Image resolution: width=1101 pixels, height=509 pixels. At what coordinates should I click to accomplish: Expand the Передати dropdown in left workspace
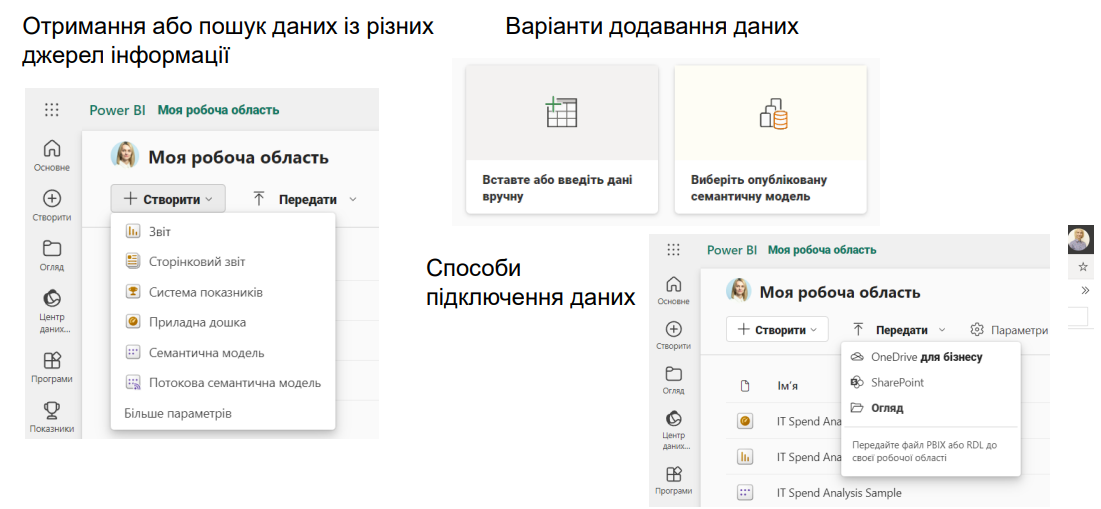click(305, 199)
